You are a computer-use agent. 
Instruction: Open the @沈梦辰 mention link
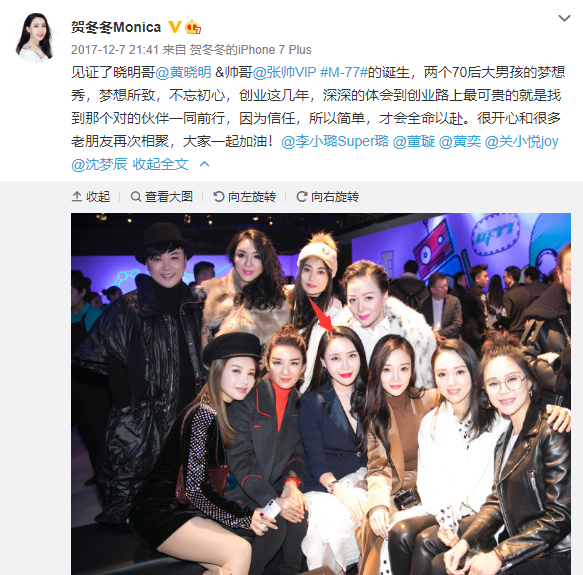click(99, 164)
